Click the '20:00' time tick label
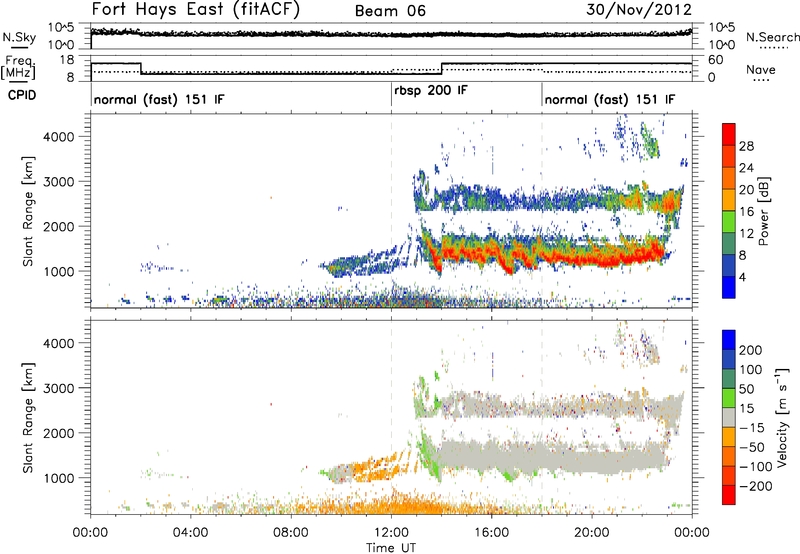This screenshot has width=800, height=554. (x=592, y=533)
